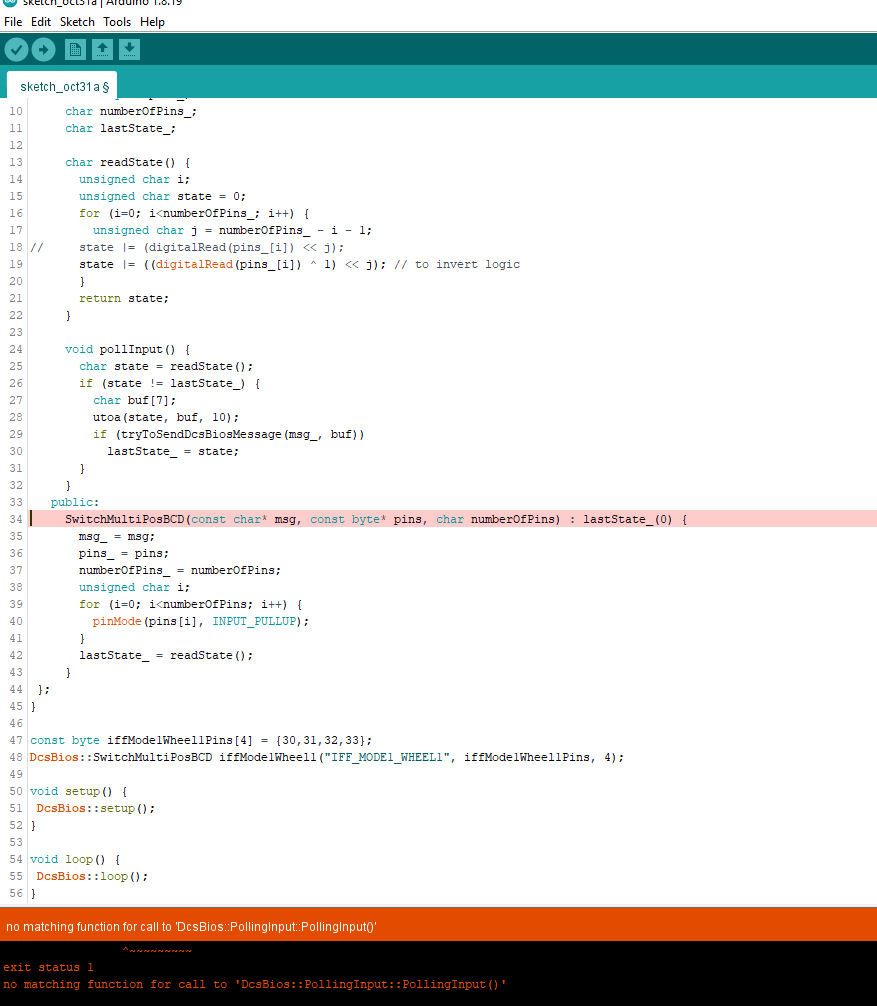The image size is (877, 1006).
Task: Click line number 48 in the gutter
Action: [15, 757]
